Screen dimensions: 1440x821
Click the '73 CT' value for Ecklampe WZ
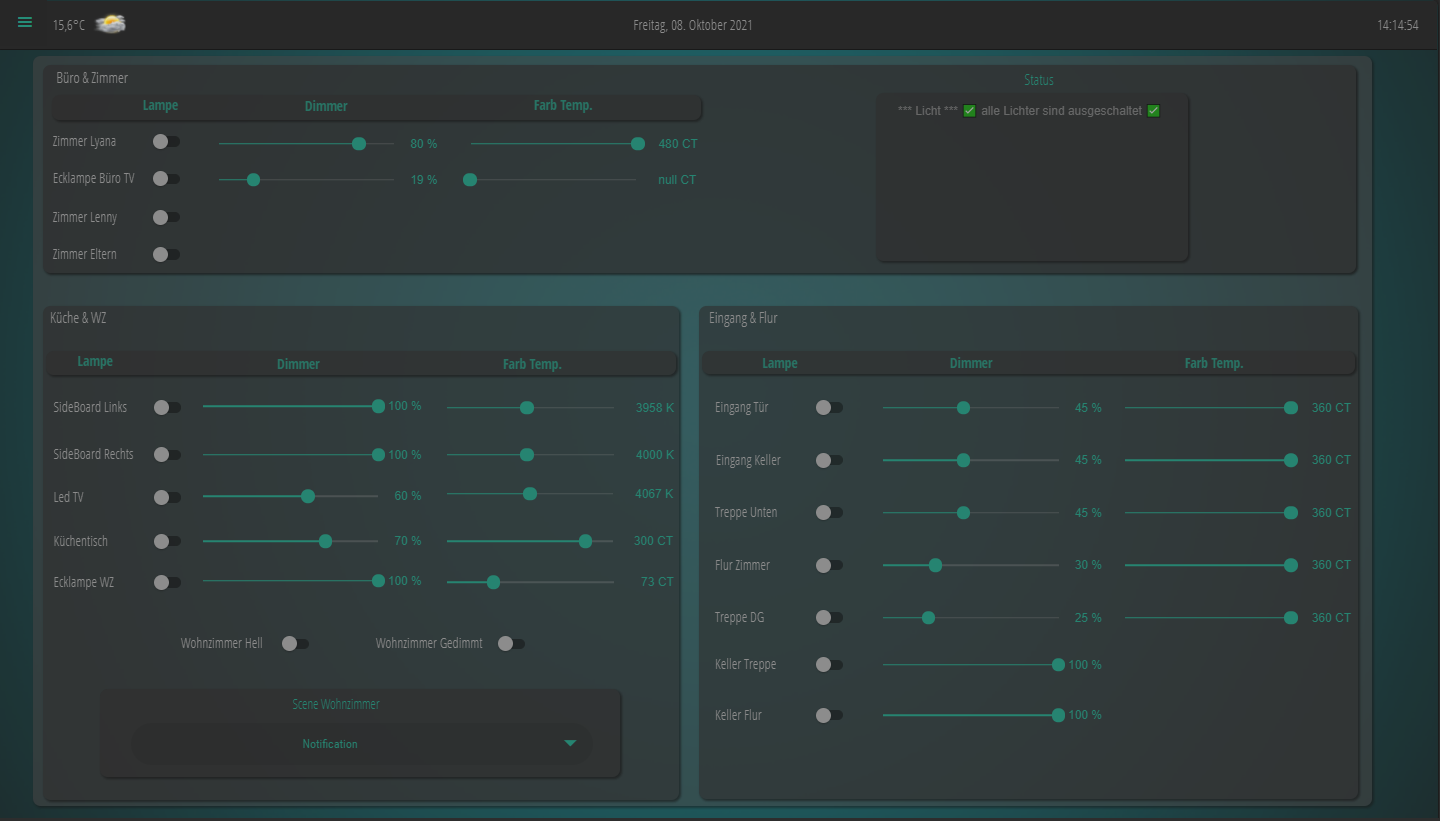(x=657, y=581)
